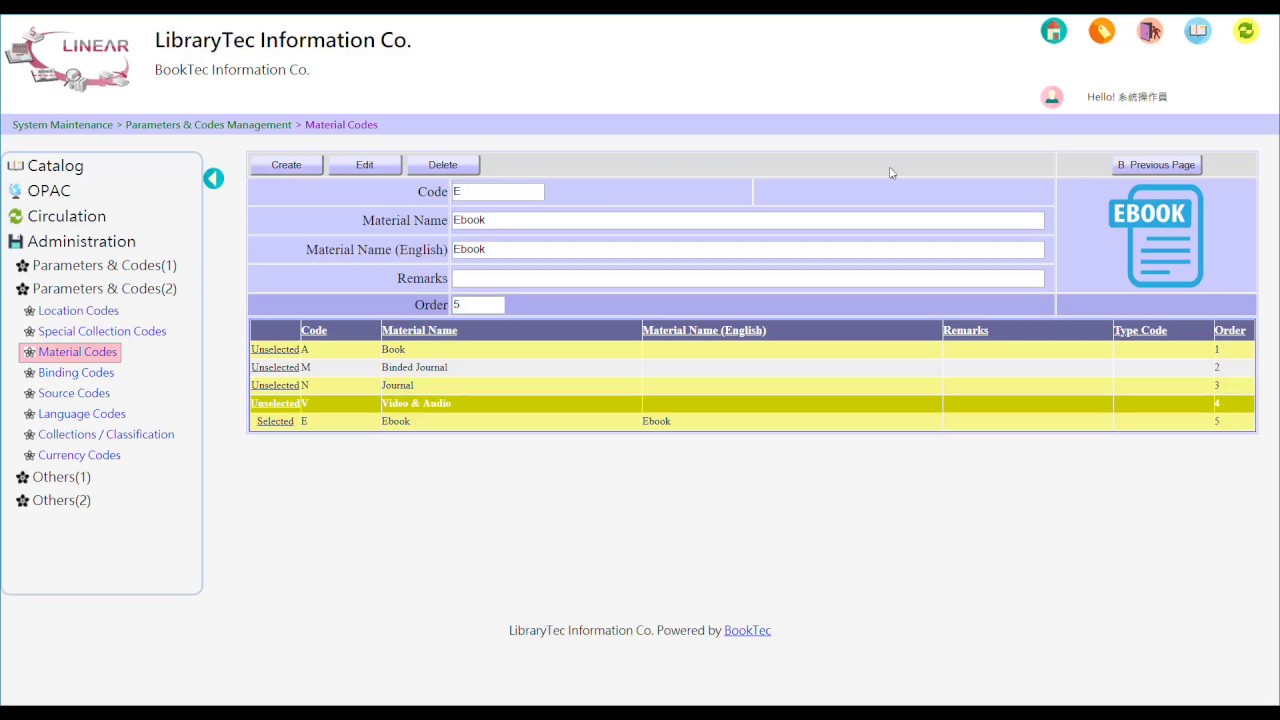Viewport: 1280px width, 720px height.
Task: Open Source Codes page
Action: pos(74,394)
